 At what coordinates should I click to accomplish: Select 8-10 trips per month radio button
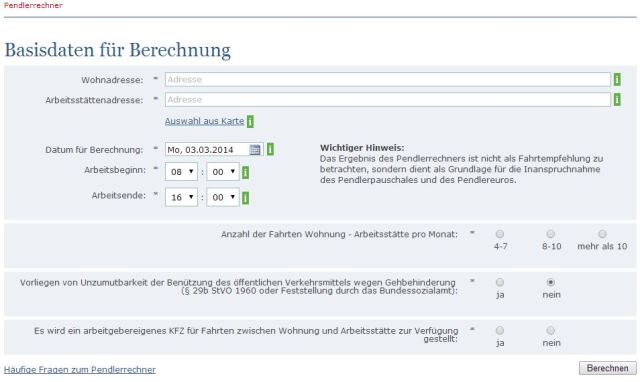tap(551, 234)
